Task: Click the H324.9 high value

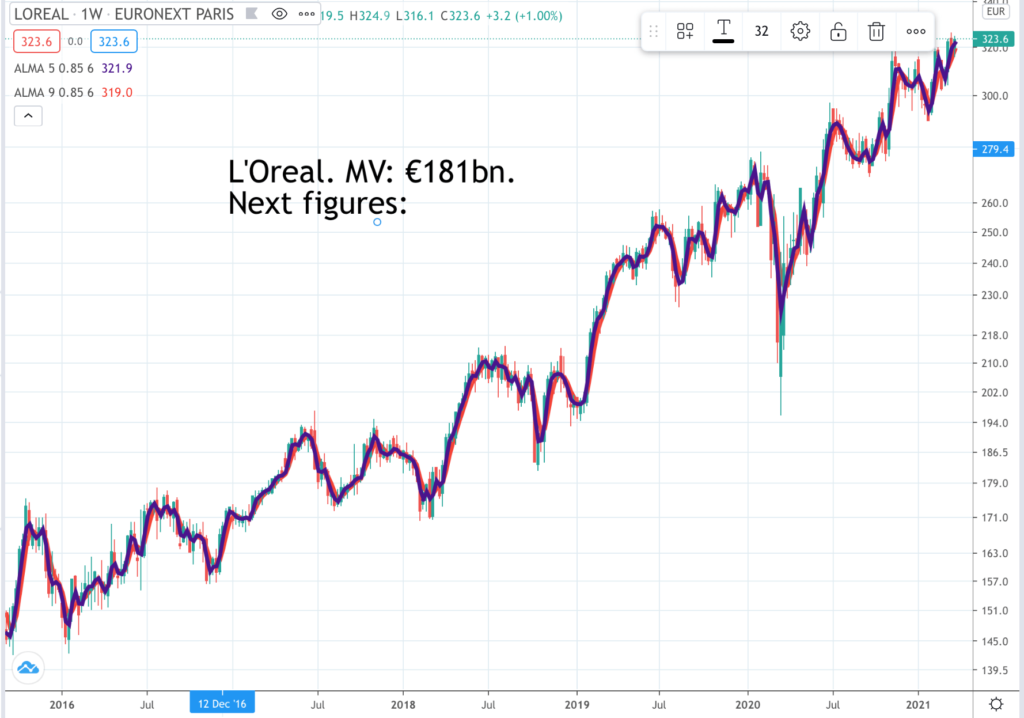Action: (370, 16)
